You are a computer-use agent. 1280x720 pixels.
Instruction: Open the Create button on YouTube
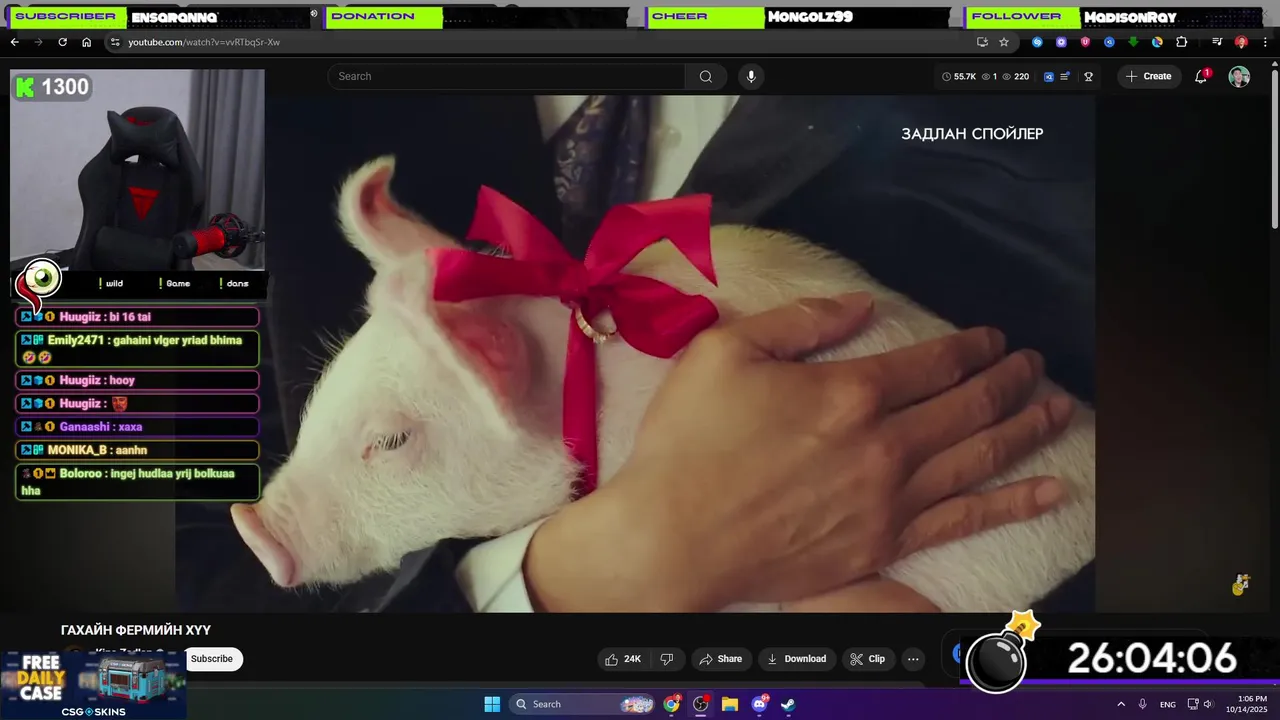pyautogui.click(x=1149, y=76)
